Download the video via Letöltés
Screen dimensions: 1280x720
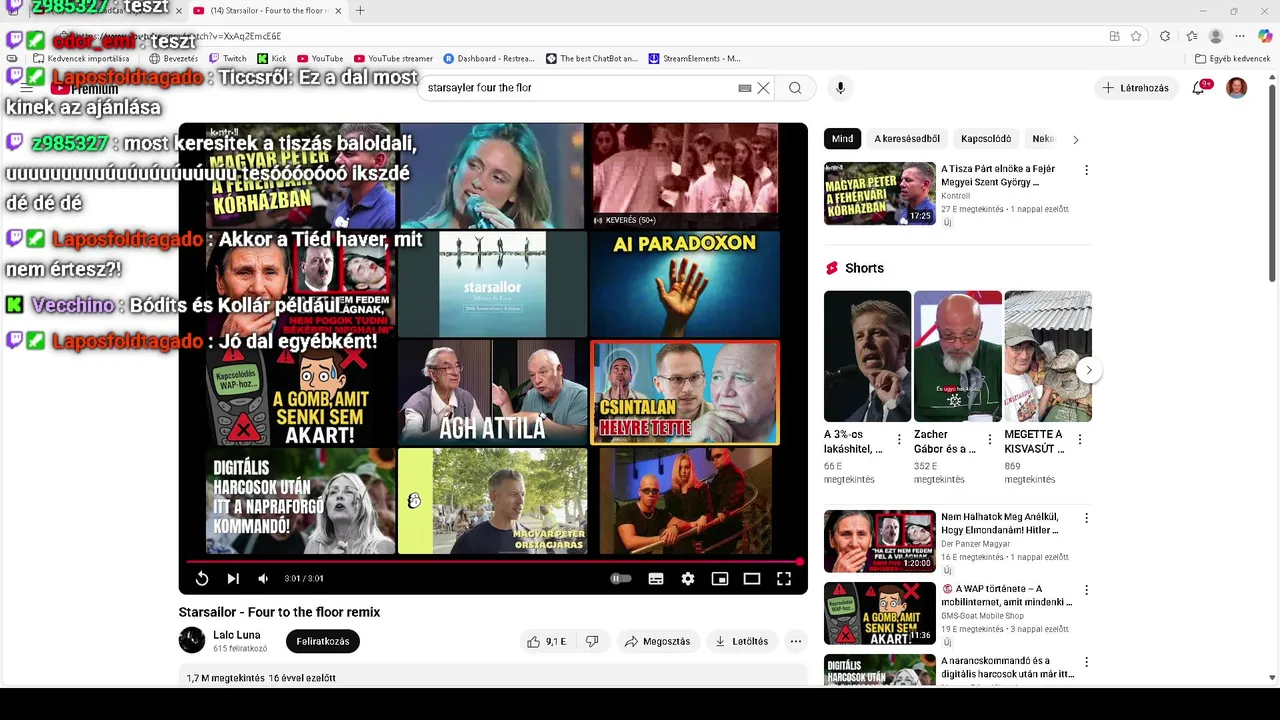[741, 641]
